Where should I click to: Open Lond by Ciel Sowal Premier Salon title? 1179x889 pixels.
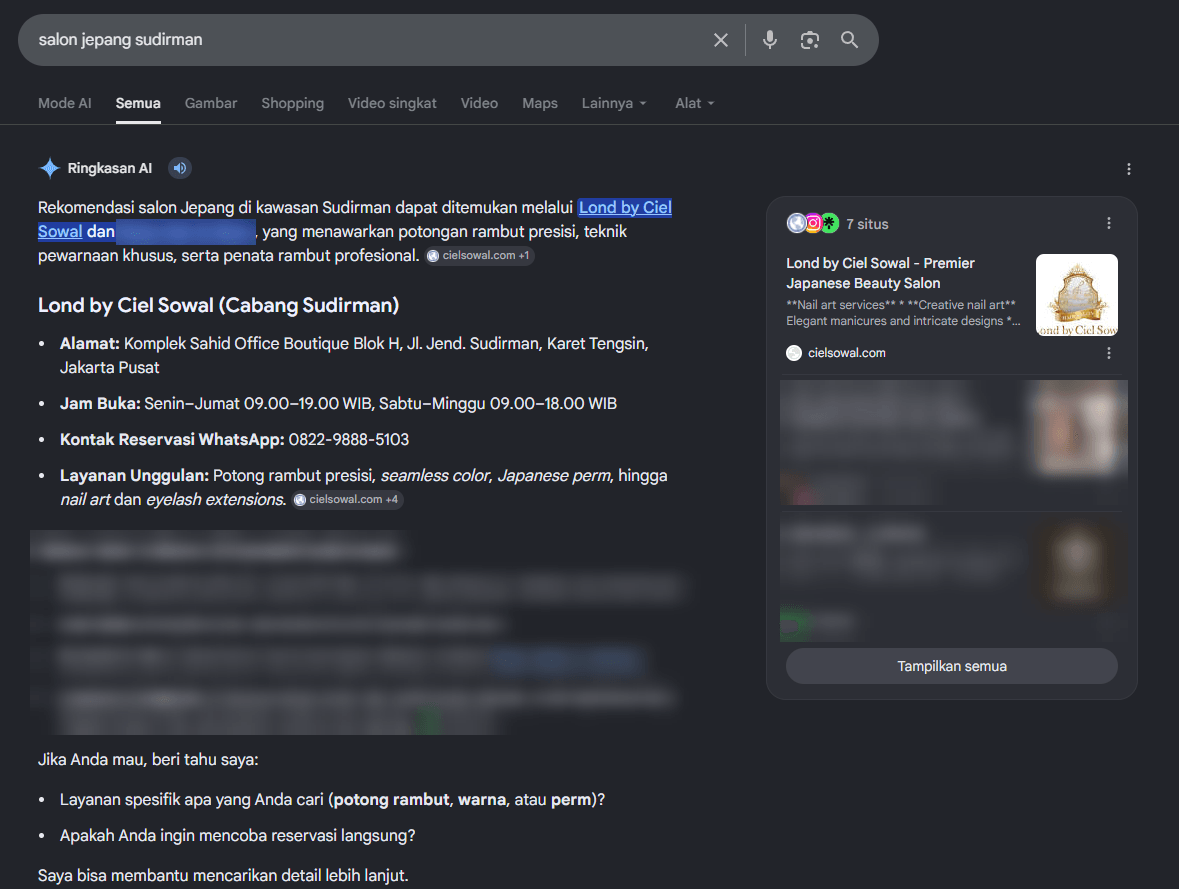coord(880,273)
